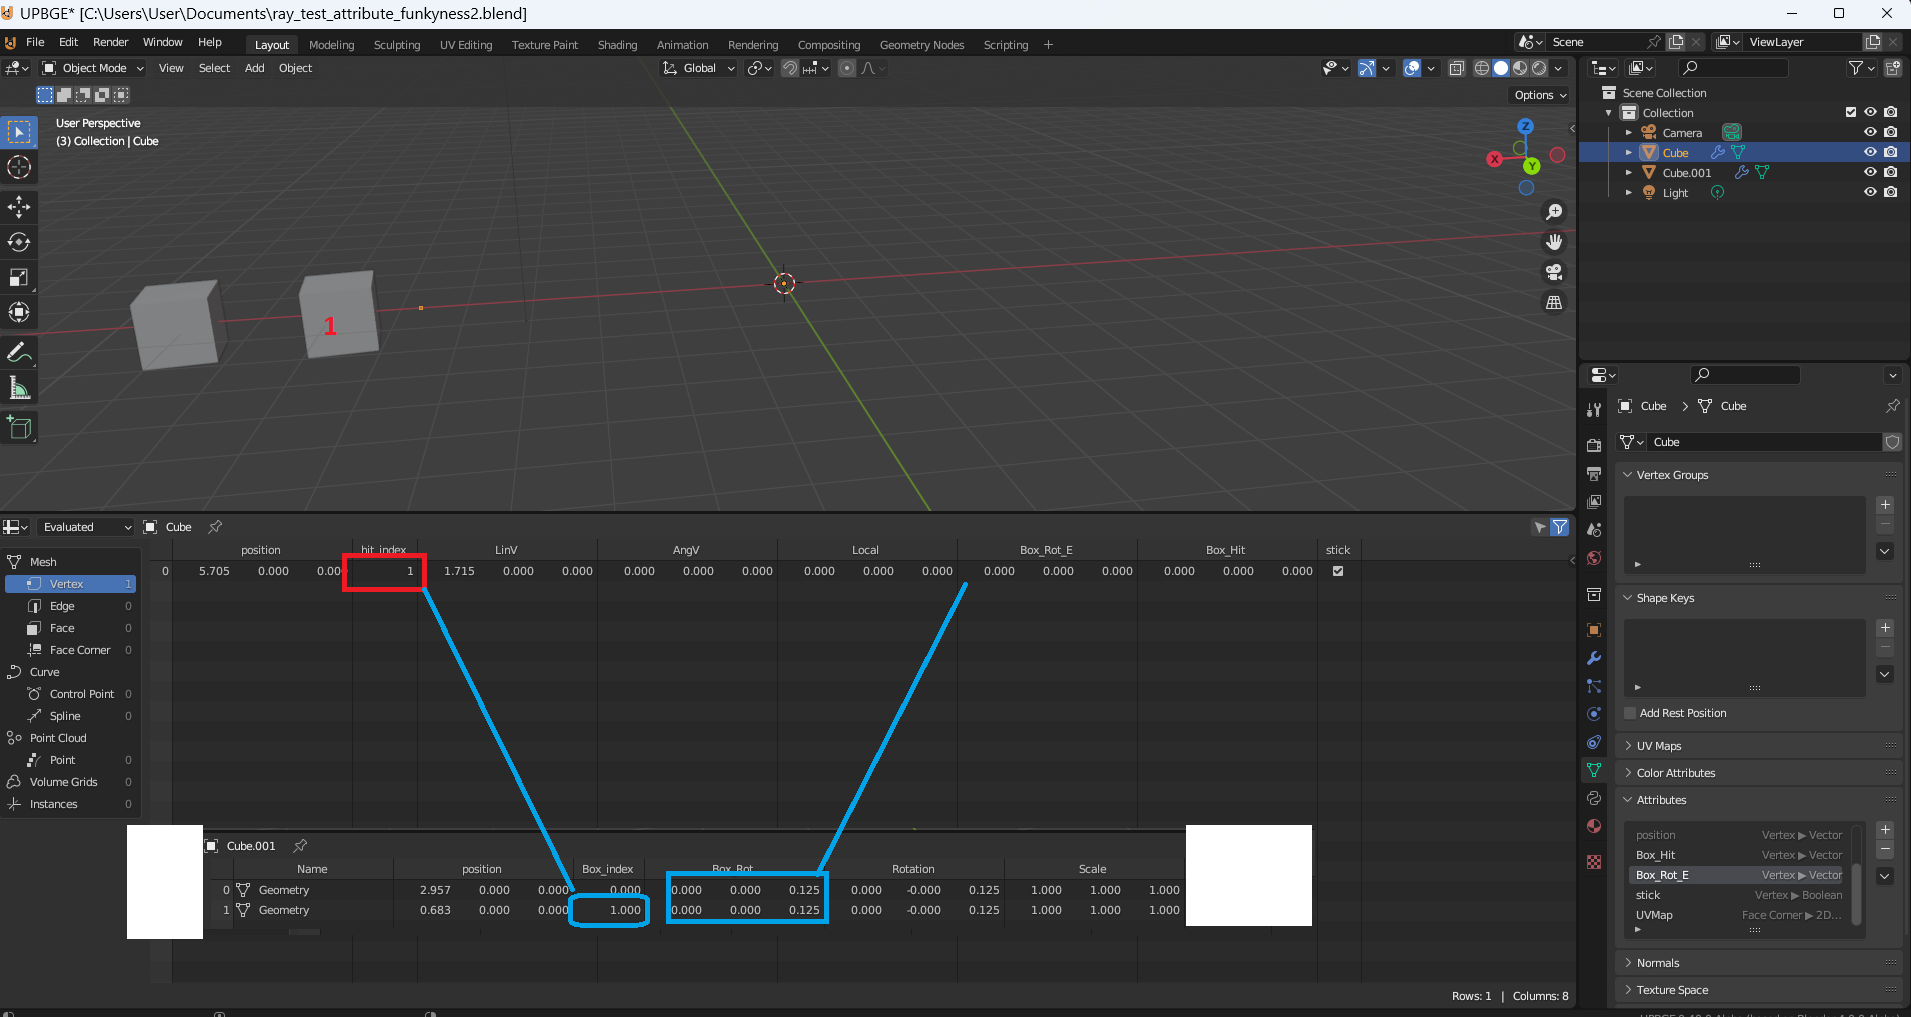Open Global transform orientation dropdown
Viewport: 1911px width, 1017px height.
[x=699, y=68]
